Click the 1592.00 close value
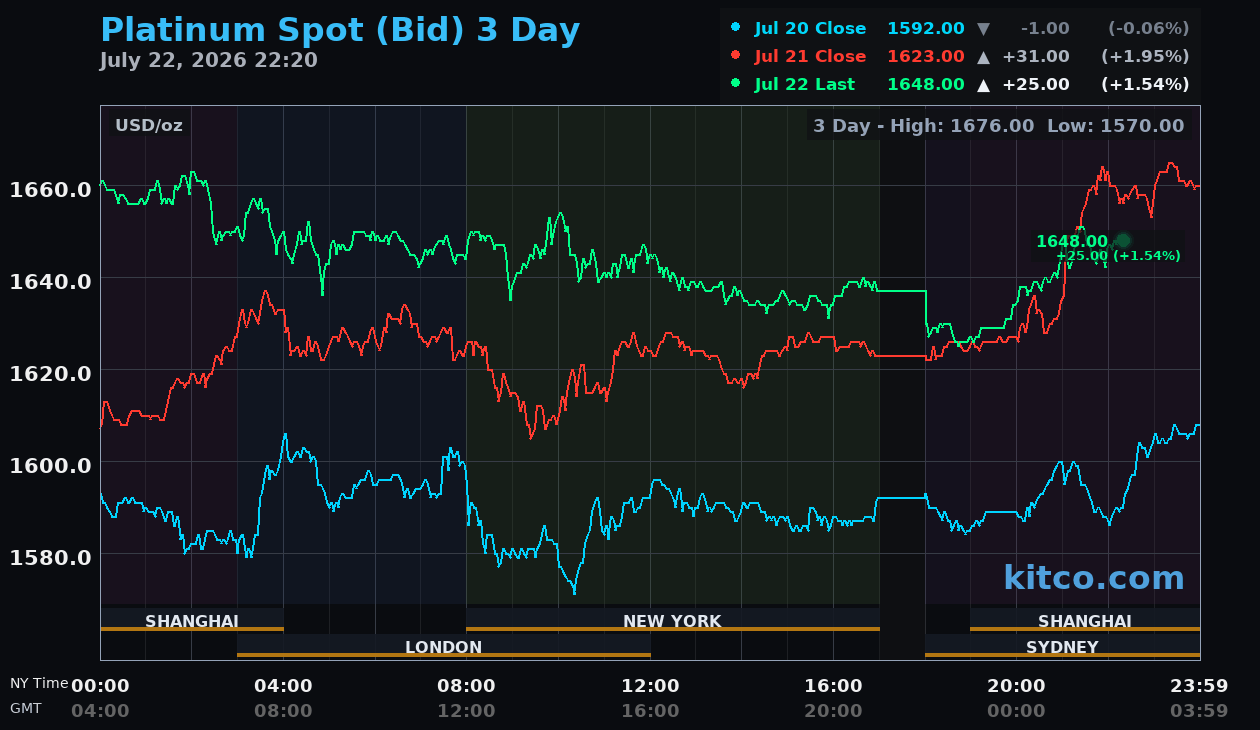1260x730 pixels. [926, 29]
